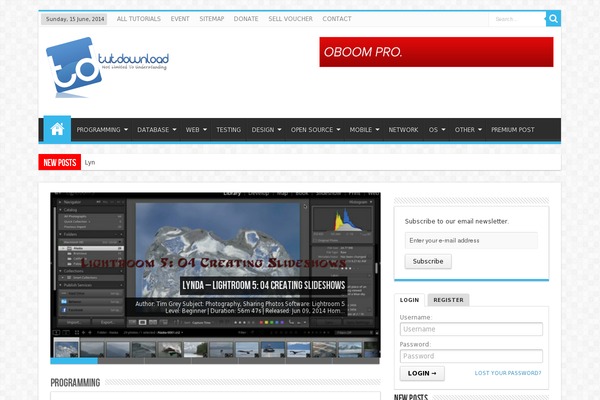The image size is (600, 400).
Task: Open the Programming dropdown menu
Action: tap(102, 130)
